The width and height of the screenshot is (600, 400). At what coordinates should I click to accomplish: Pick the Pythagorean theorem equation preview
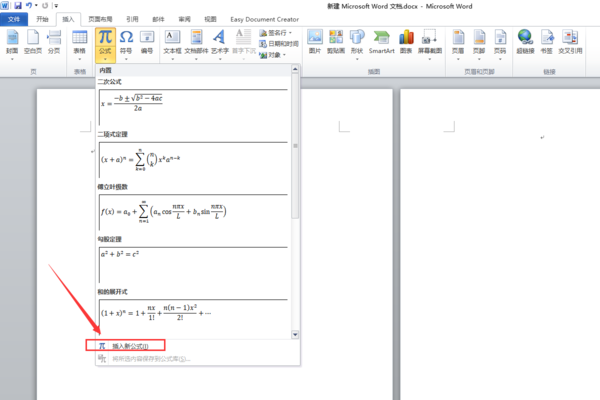click(193, 265)
